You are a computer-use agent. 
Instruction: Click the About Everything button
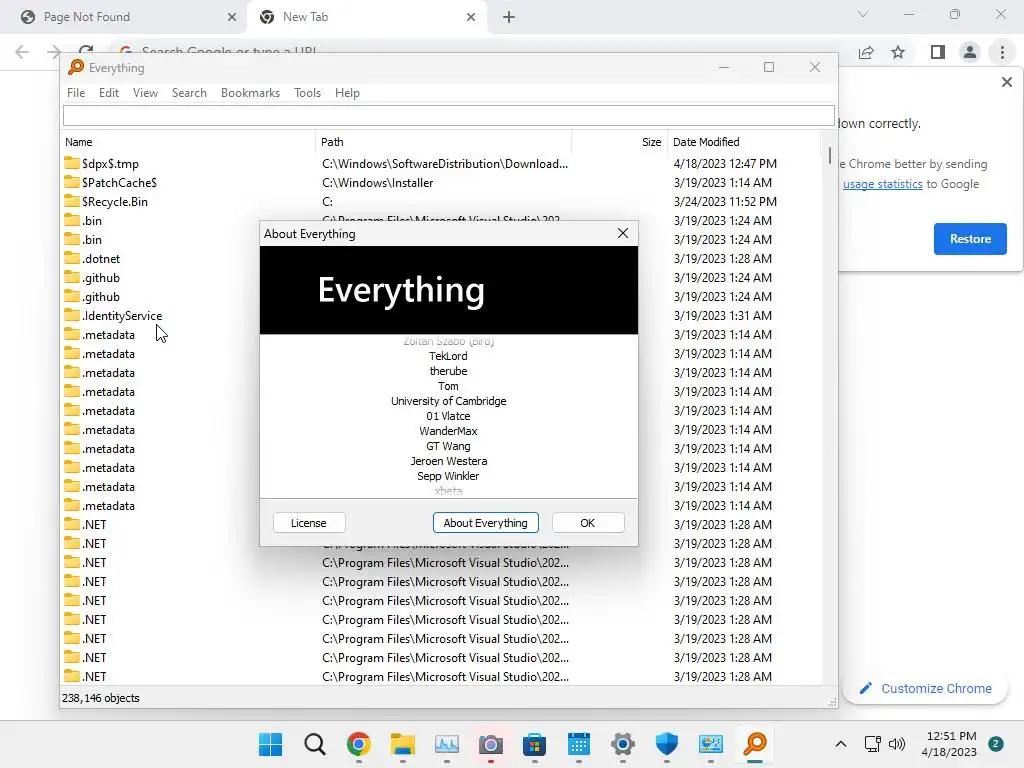coord(485,523)
